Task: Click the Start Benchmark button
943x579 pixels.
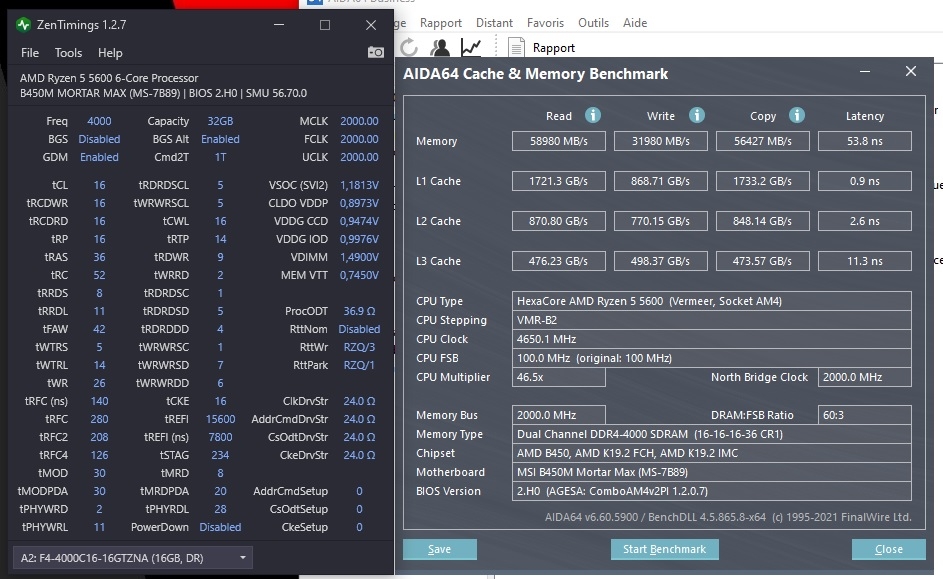Action: (664, 549)
